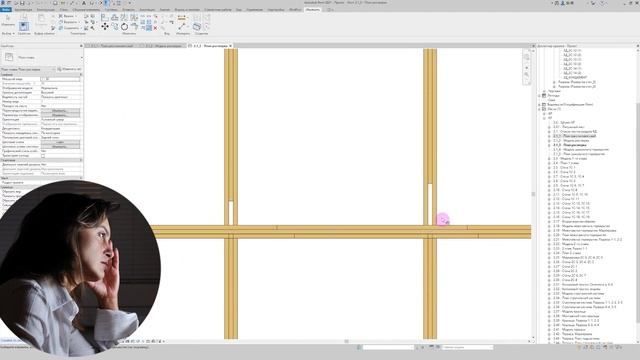
Task: Click the Text 'A' quick access icon
Action: 84,3
